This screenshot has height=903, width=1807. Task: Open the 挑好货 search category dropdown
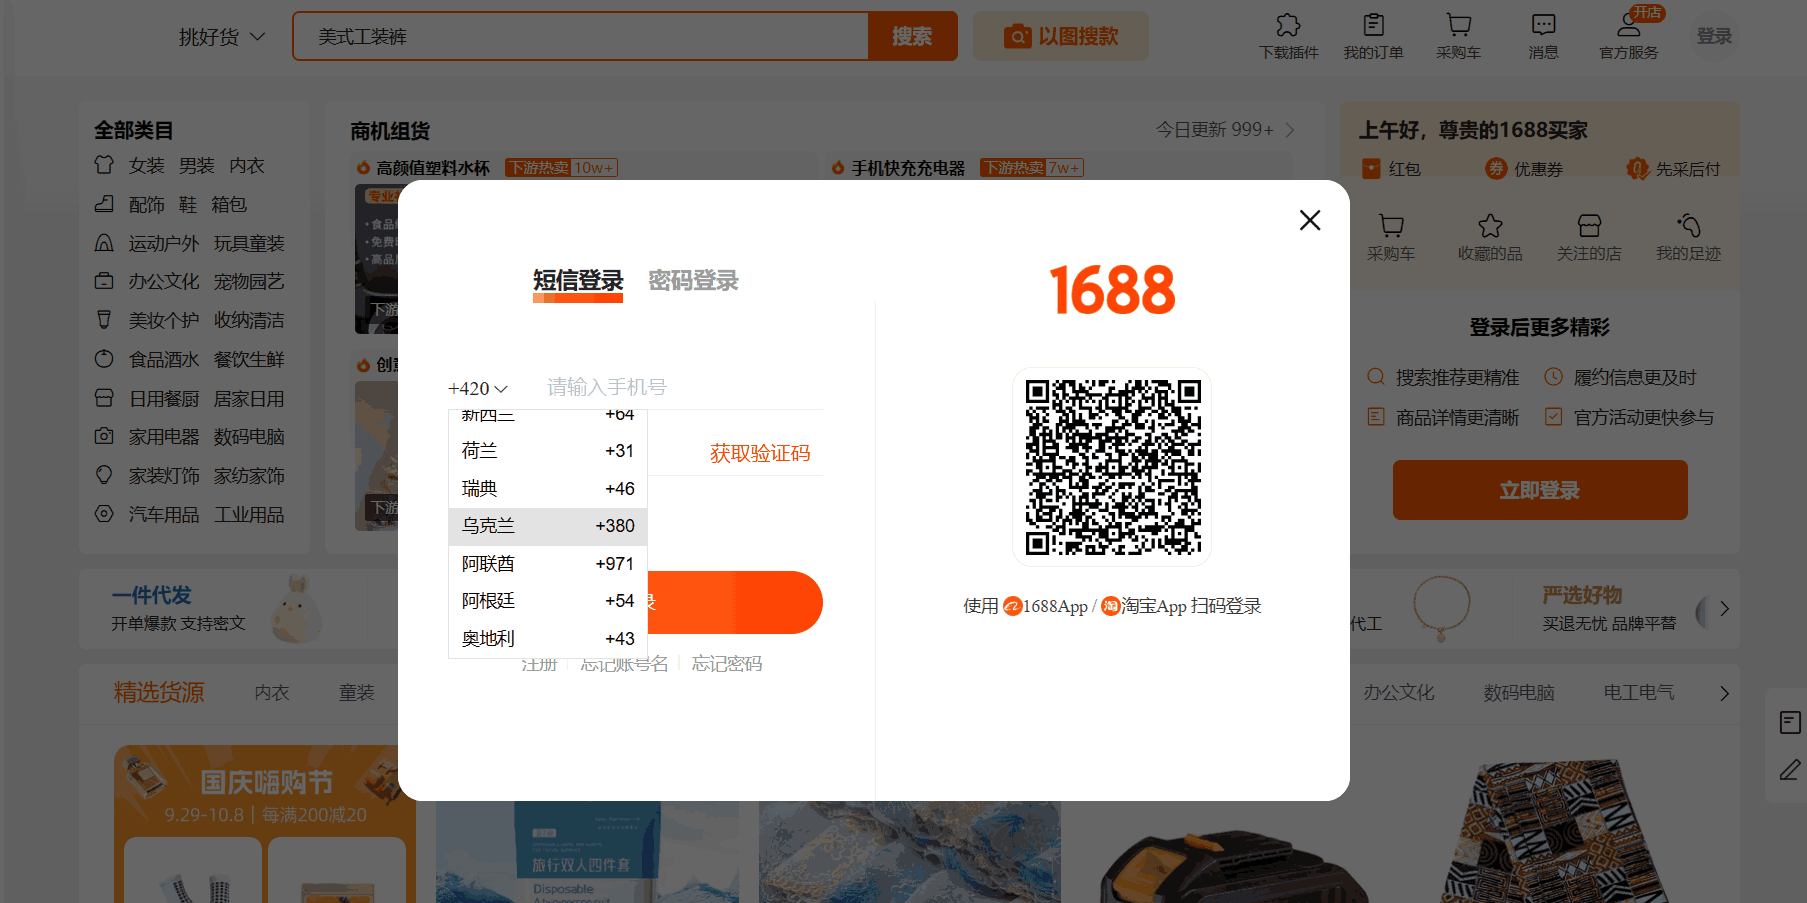tap(222, 37)
